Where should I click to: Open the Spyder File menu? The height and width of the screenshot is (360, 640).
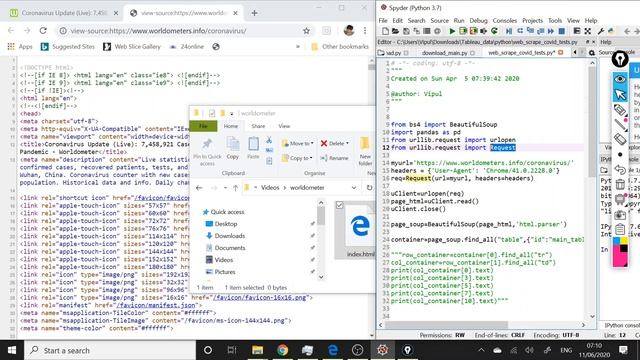coord(383,20)
